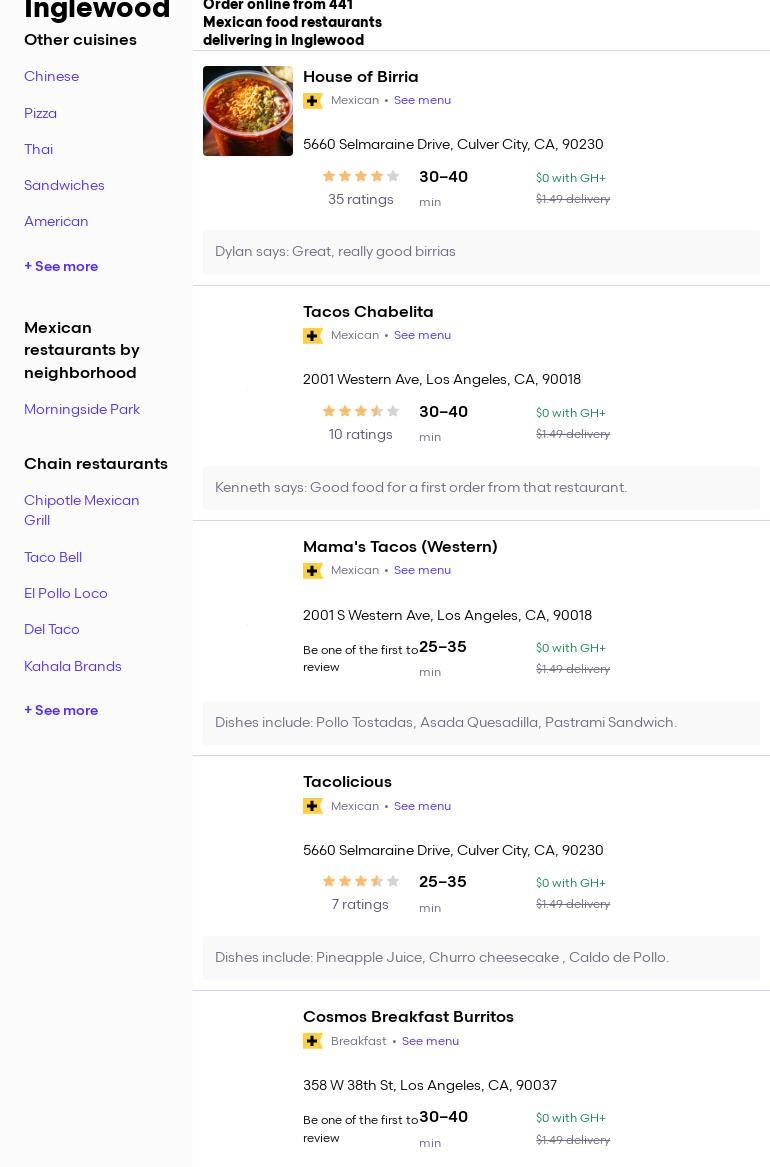
Task: Open the Chinese cuisine link
Action: pyautogui.click(x=51, y=77)
